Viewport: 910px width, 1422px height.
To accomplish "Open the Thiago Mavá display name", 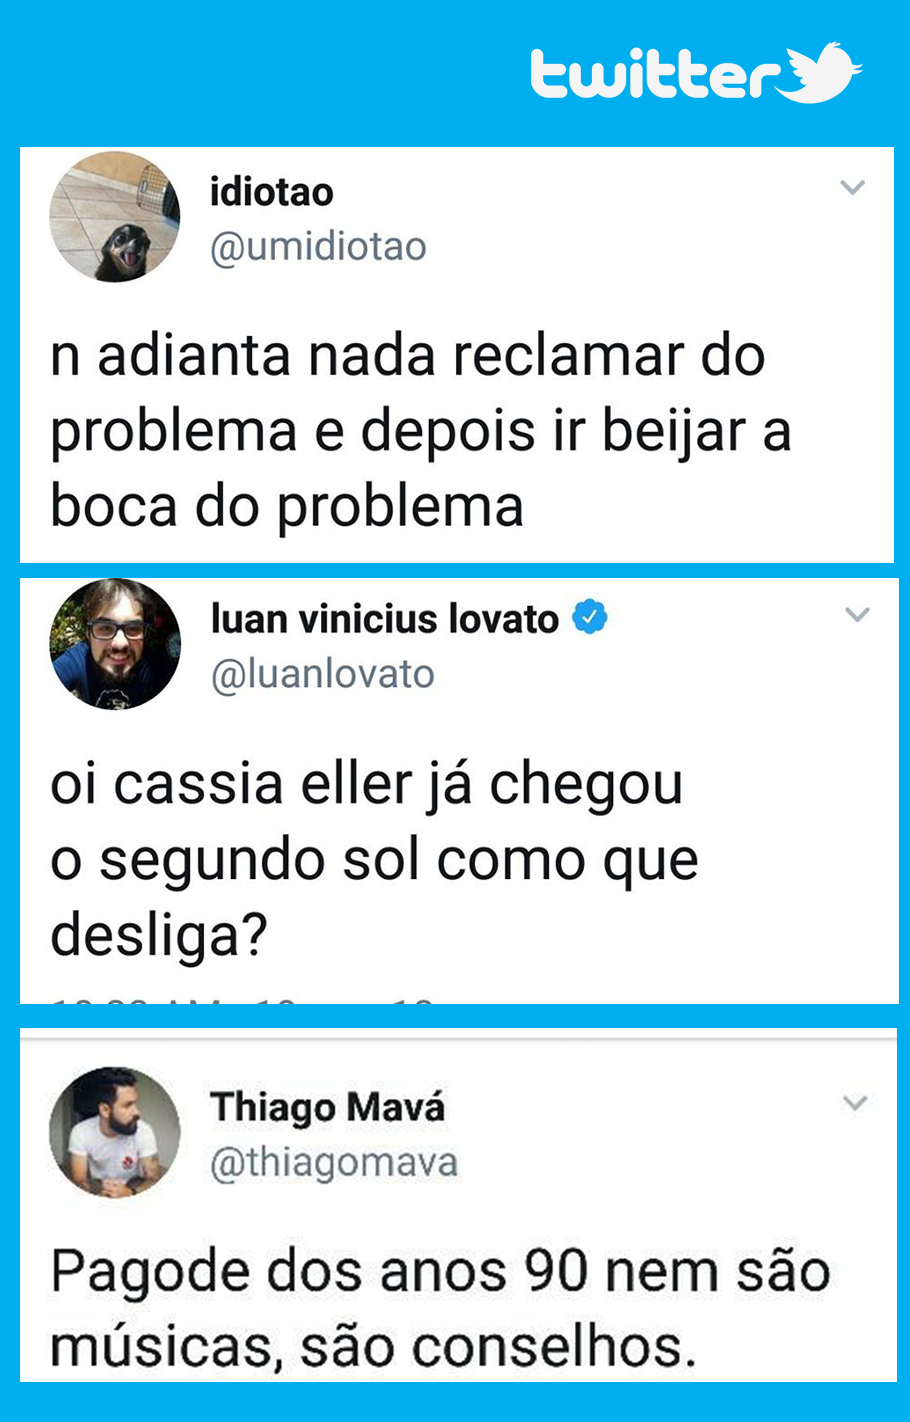I will (x=327, y=1107).
